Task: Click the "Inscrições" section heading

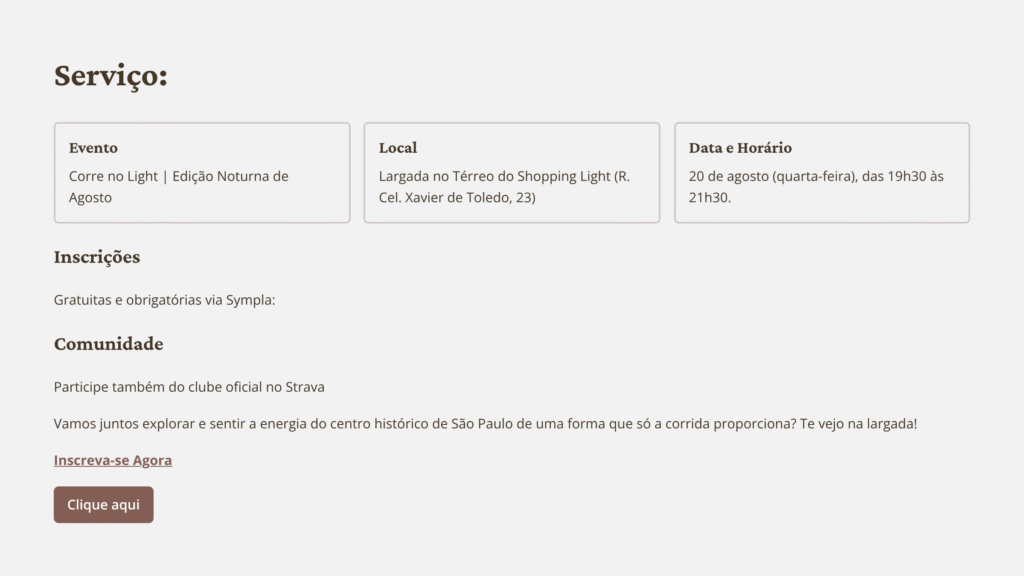Action: coord(97,257)
